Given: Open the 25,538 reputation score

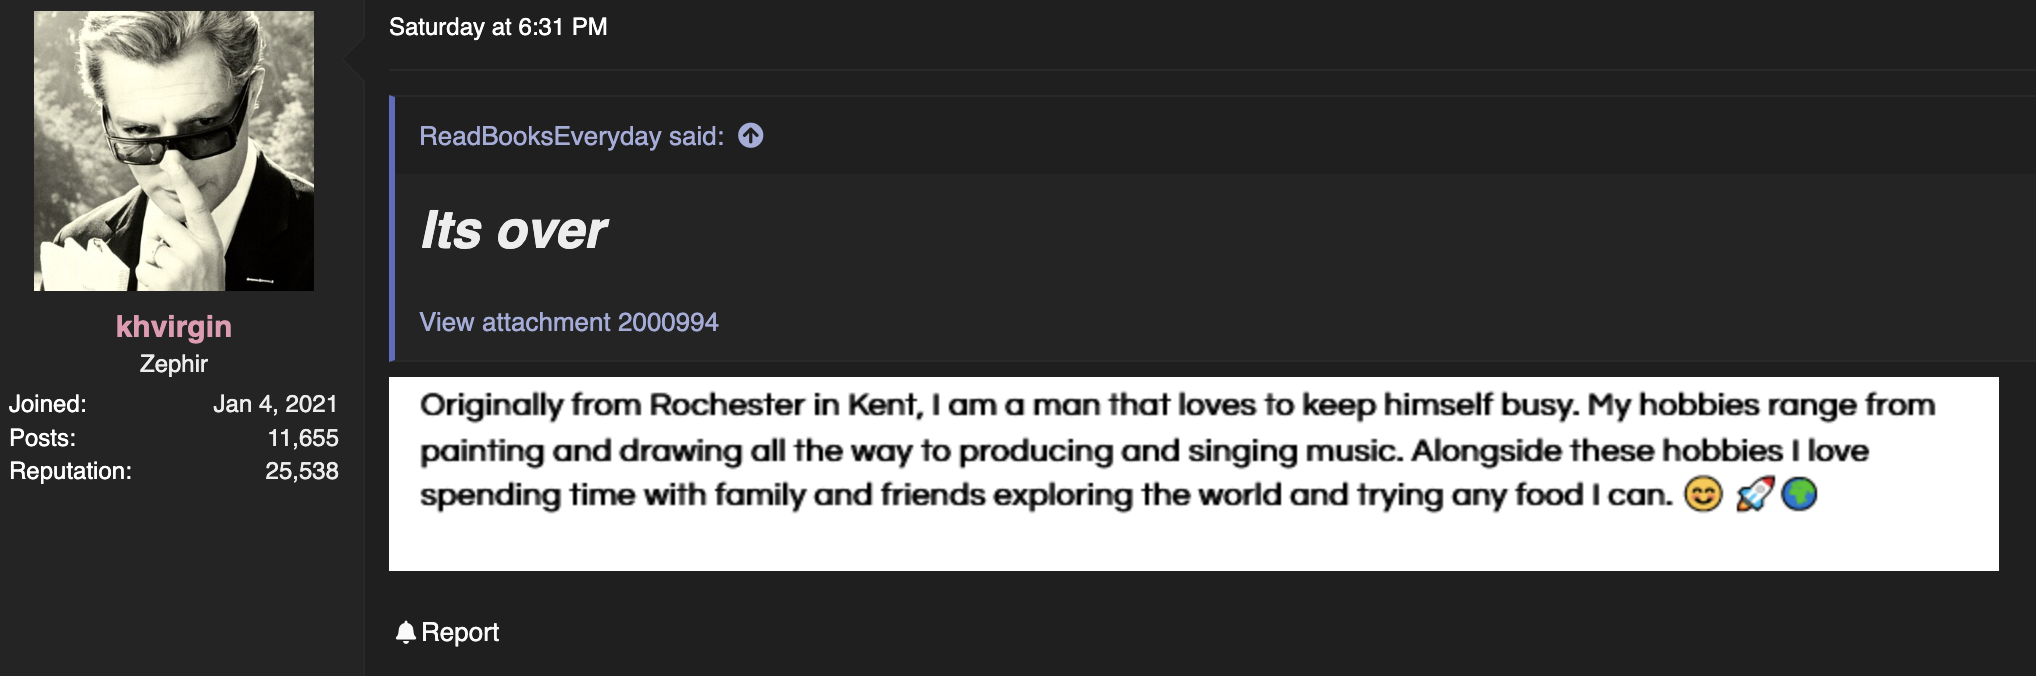Looking at the screenshot, I should (302, 471).
